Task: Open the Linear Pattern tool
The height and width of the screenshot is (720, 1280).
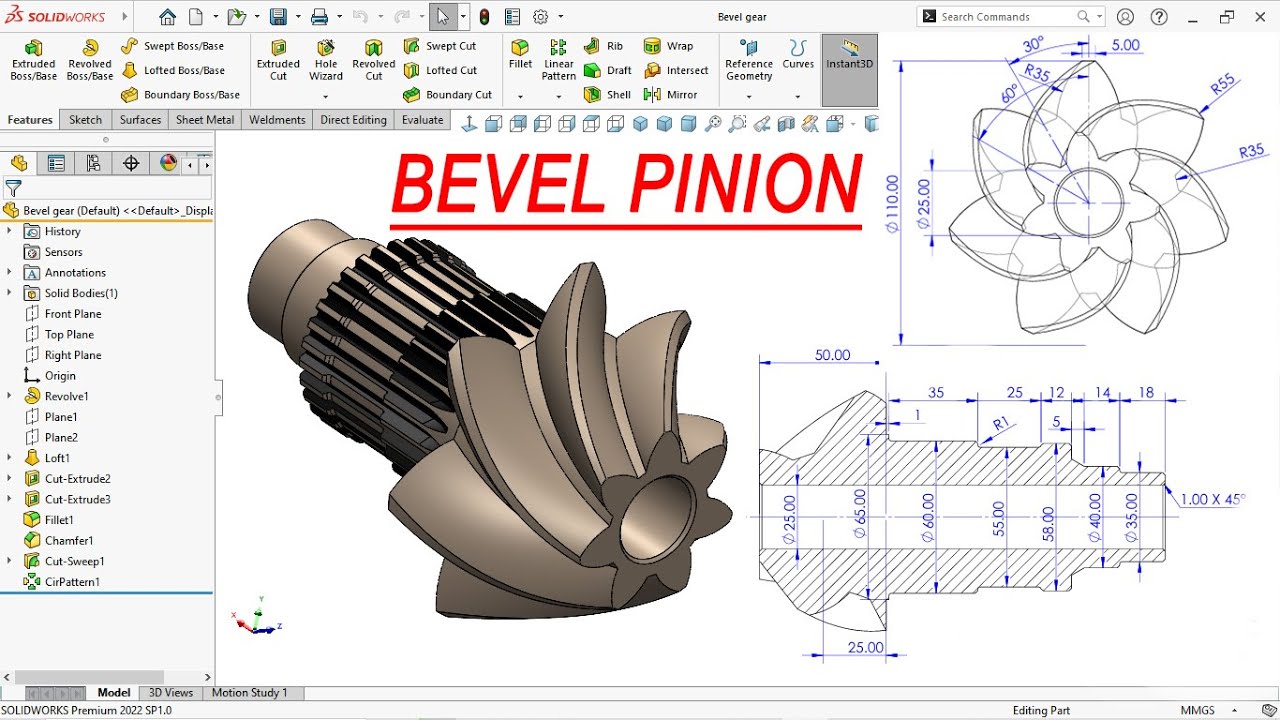Action: (559, 61)
